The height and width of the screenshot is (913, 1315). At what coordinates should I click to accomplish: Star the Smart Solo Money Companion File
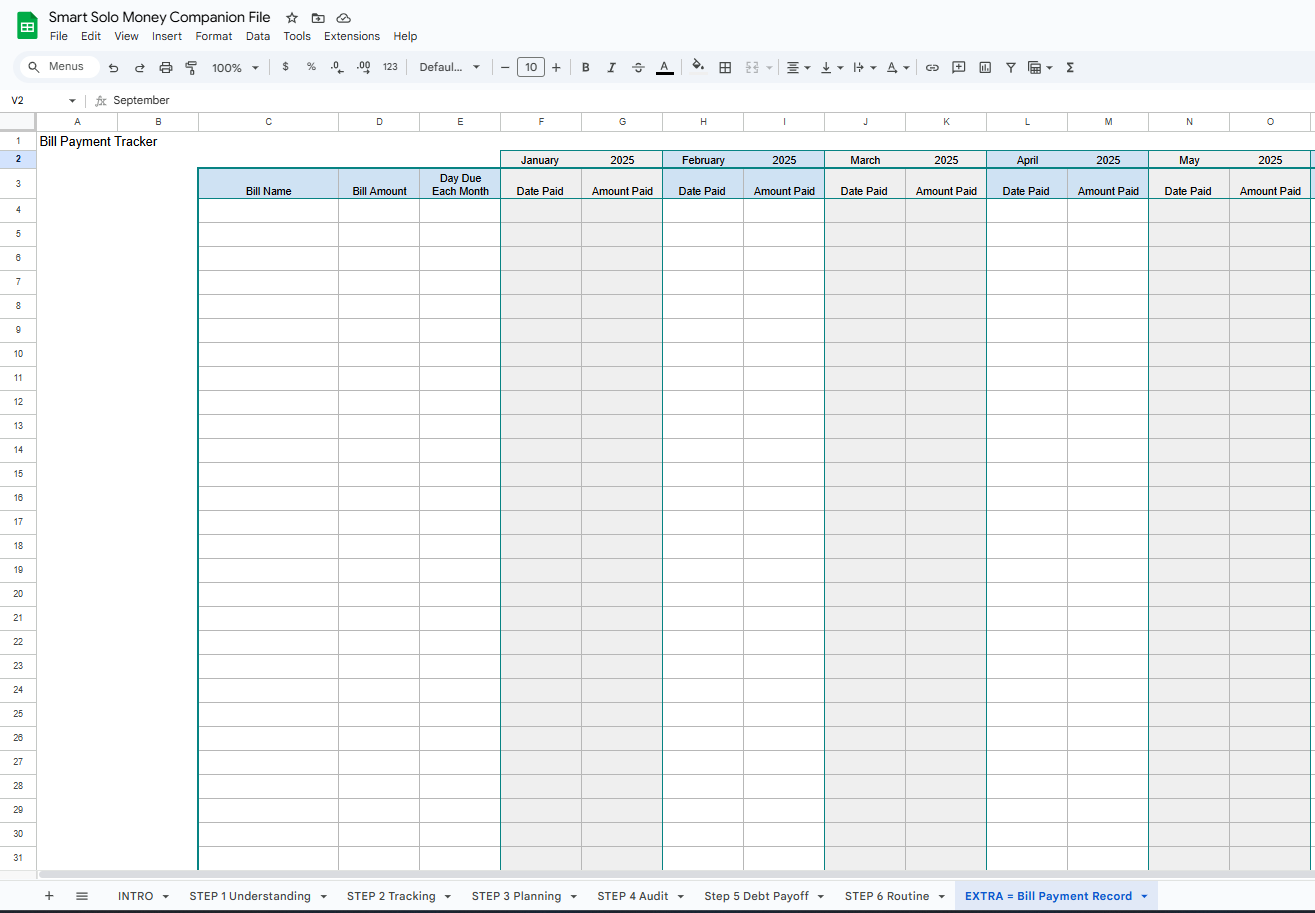292,18
